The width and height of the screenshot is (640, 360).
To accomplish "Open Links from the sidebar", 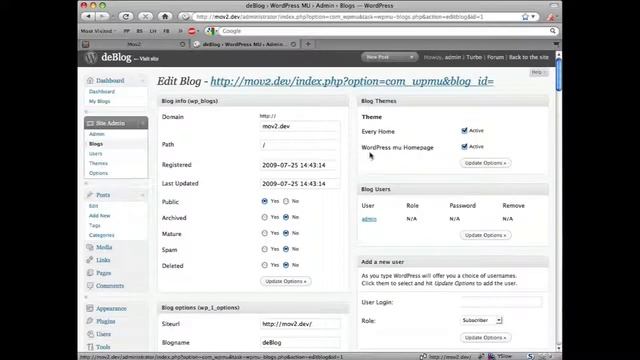I will click(103, 260).
